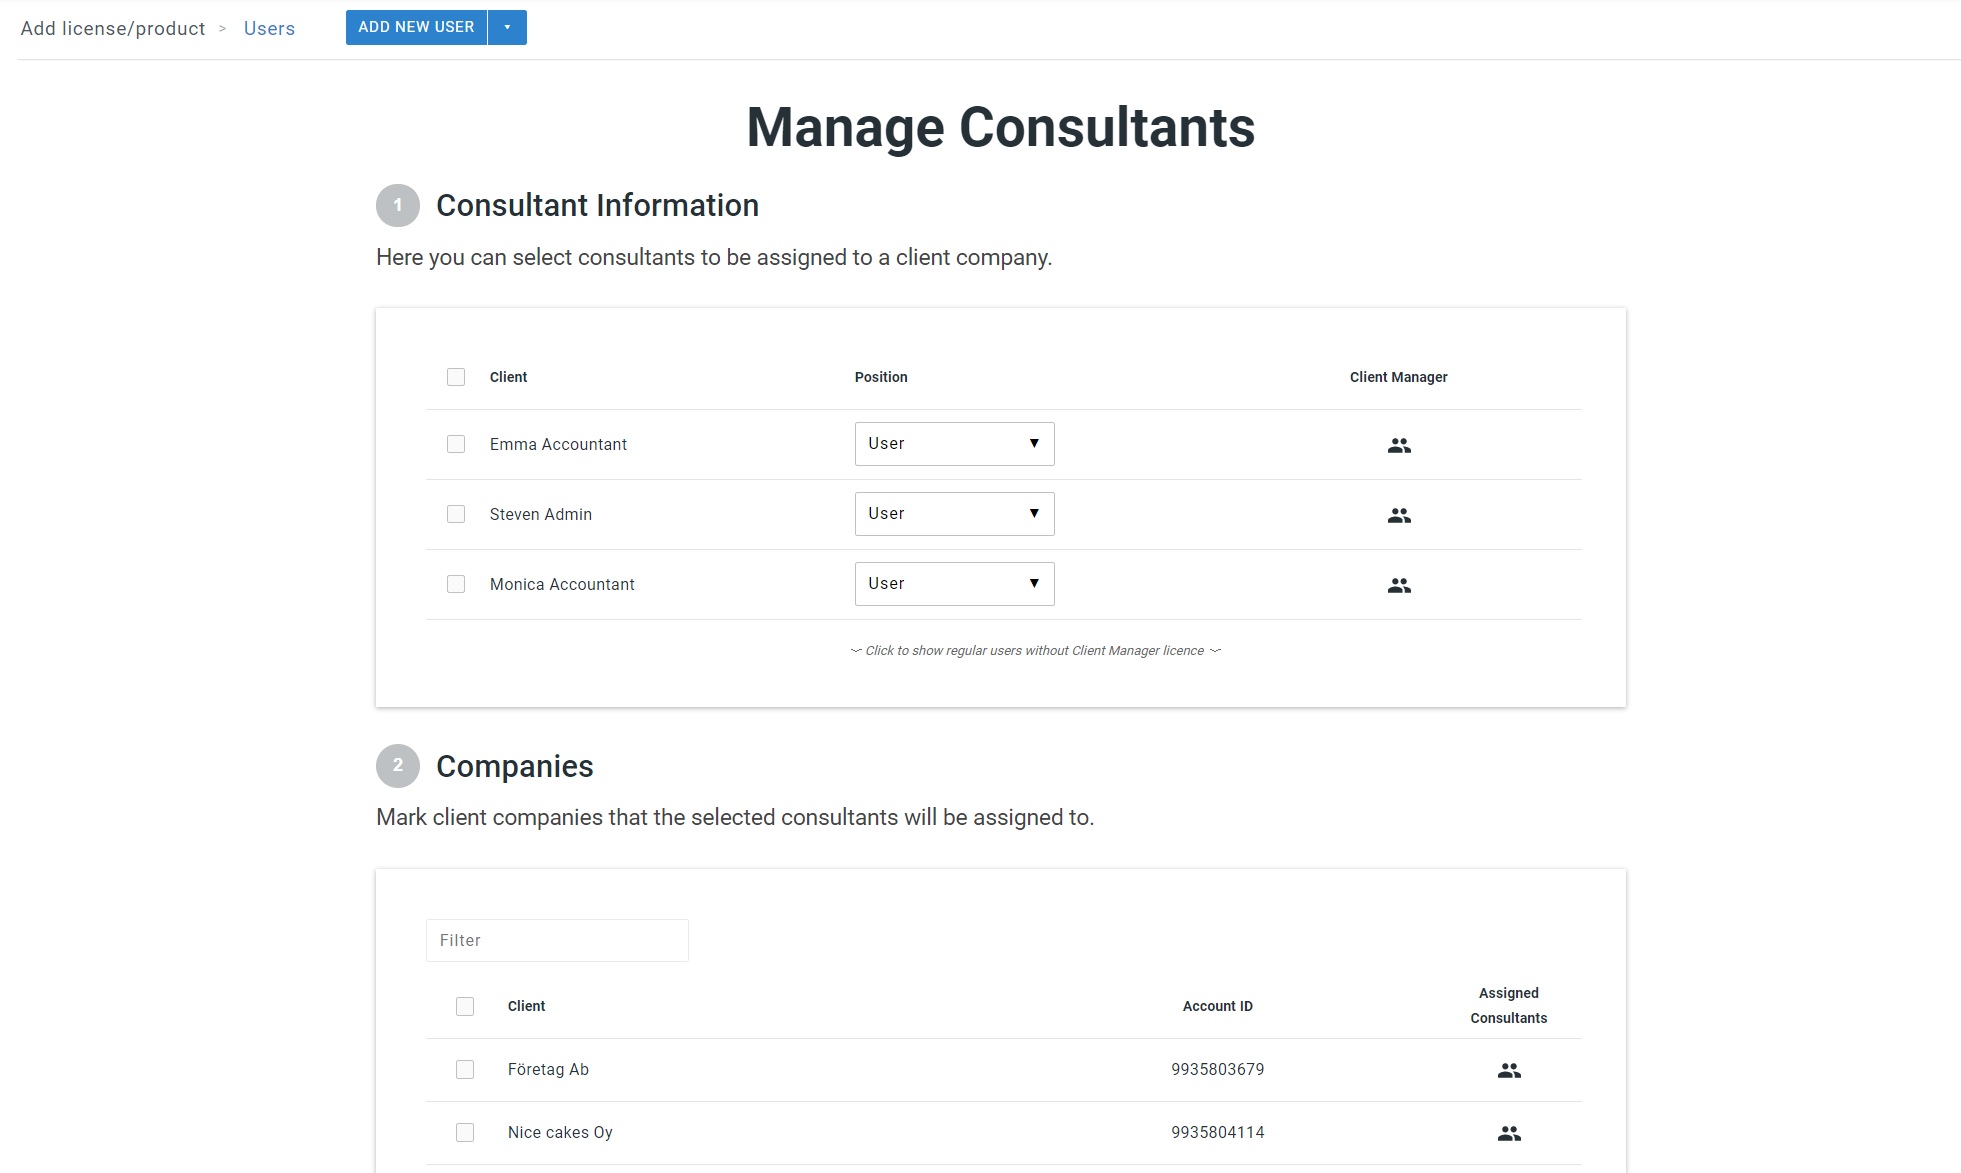Show regular users without Client Manager licence
The height and width of the screenshot is (1173, 1961).
coord(1035,651)
